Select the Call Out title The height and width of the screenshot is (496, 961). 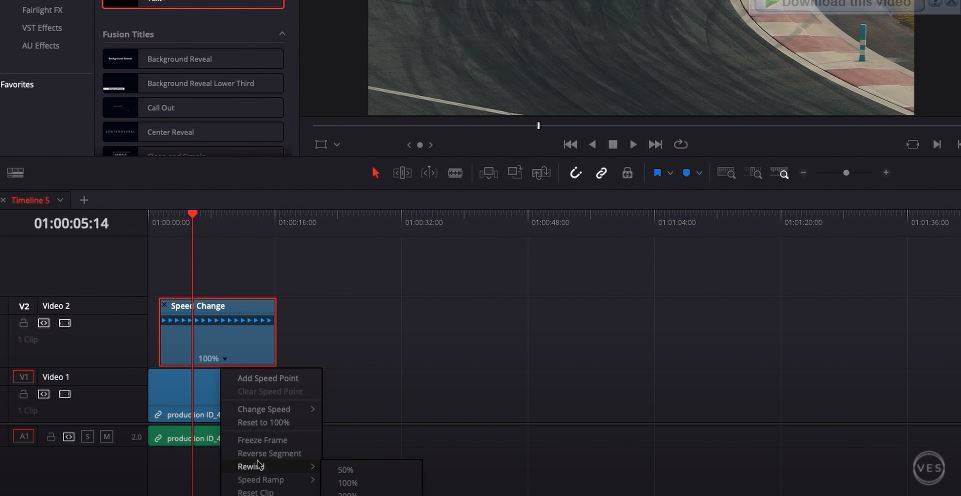[x=193, y=108]
